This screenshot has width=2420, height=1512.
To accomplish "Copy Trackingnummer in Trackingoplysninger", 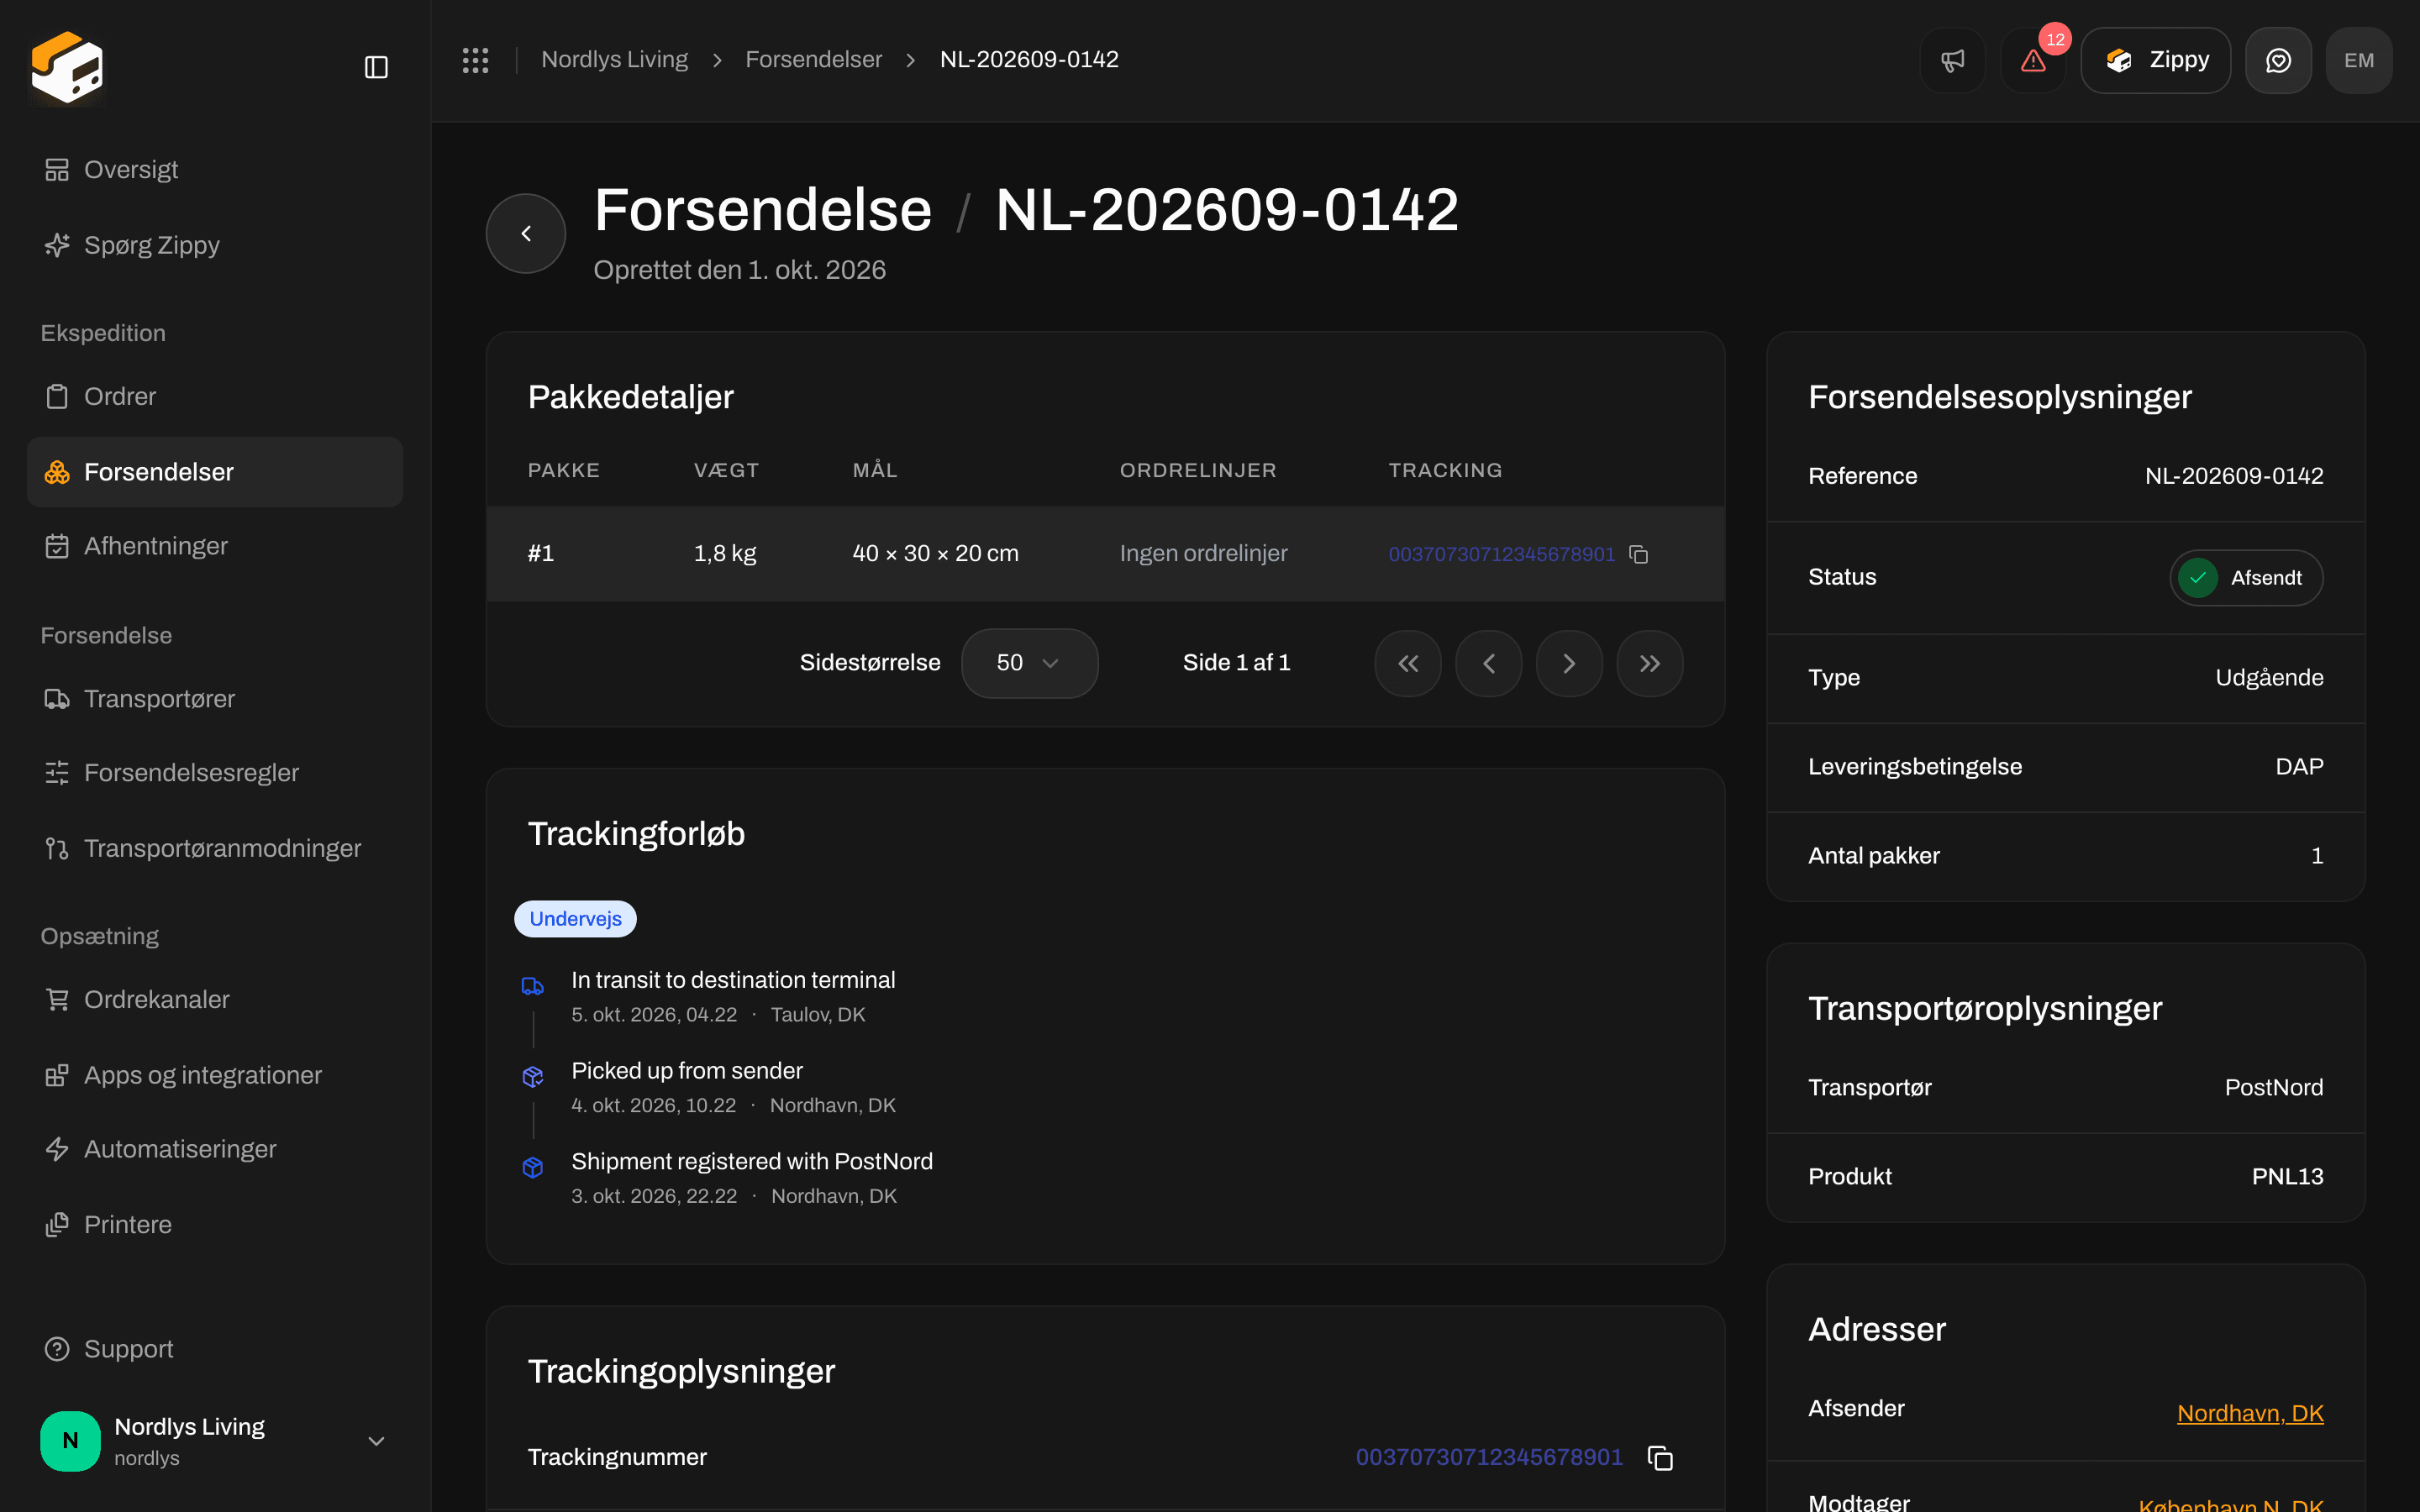I will pos(1660,1458).
